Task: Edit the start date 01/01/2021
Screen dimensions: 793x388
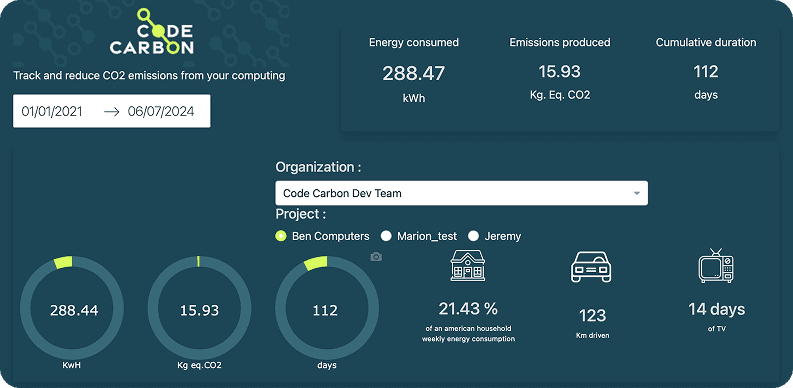Action: 52,112
